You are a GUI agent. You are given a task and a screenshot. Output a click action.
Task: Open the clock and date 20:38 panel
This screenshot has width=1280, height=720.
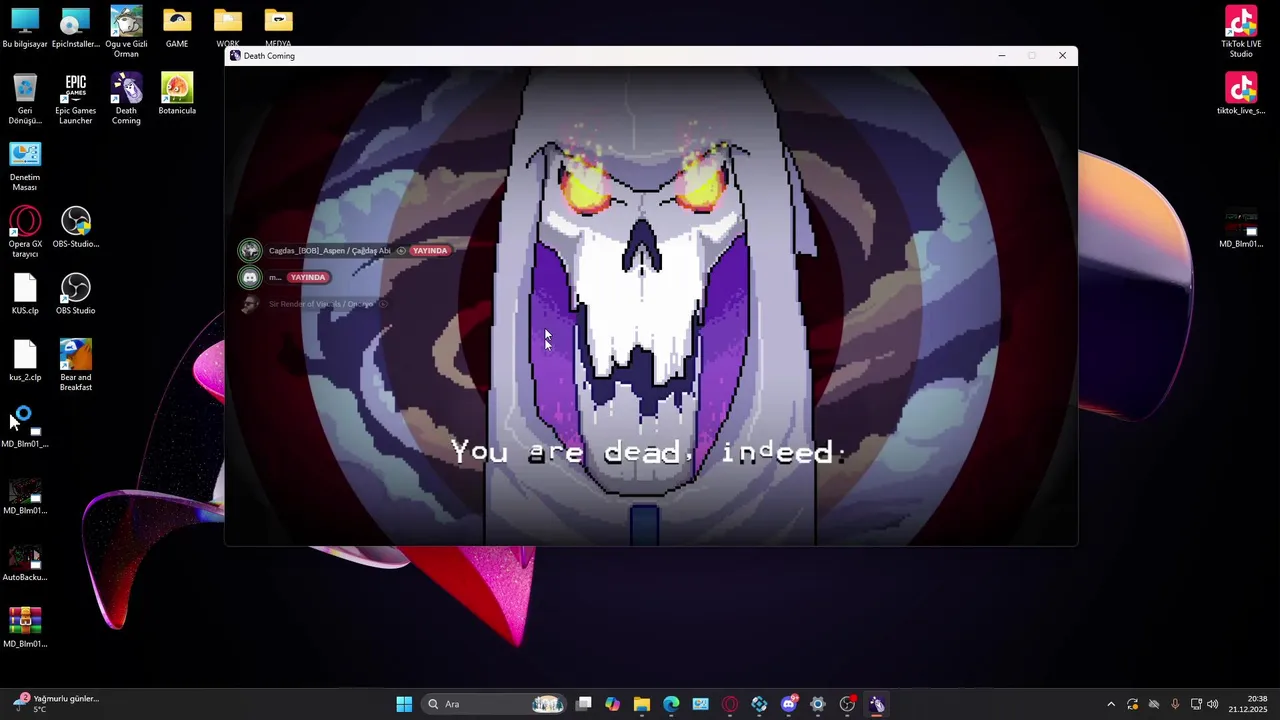[x=1248, y=704]
